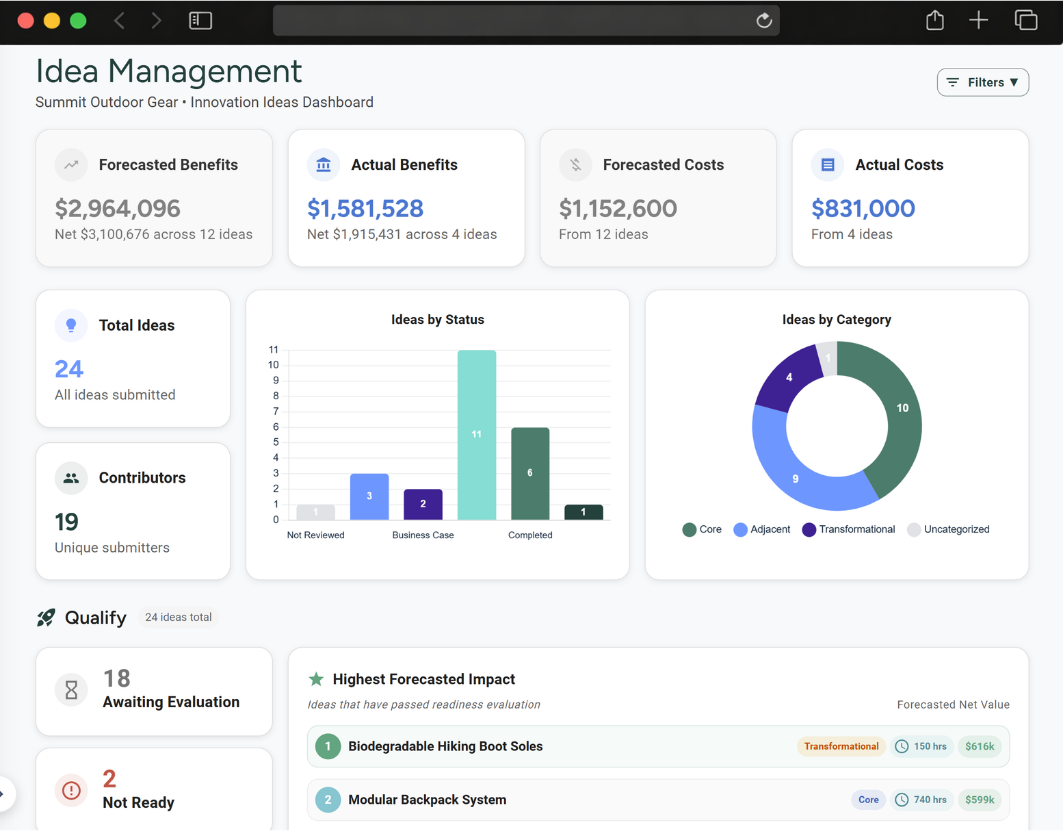
Task: Click the tallest status bar showing 11
Action: pos(477,435)
